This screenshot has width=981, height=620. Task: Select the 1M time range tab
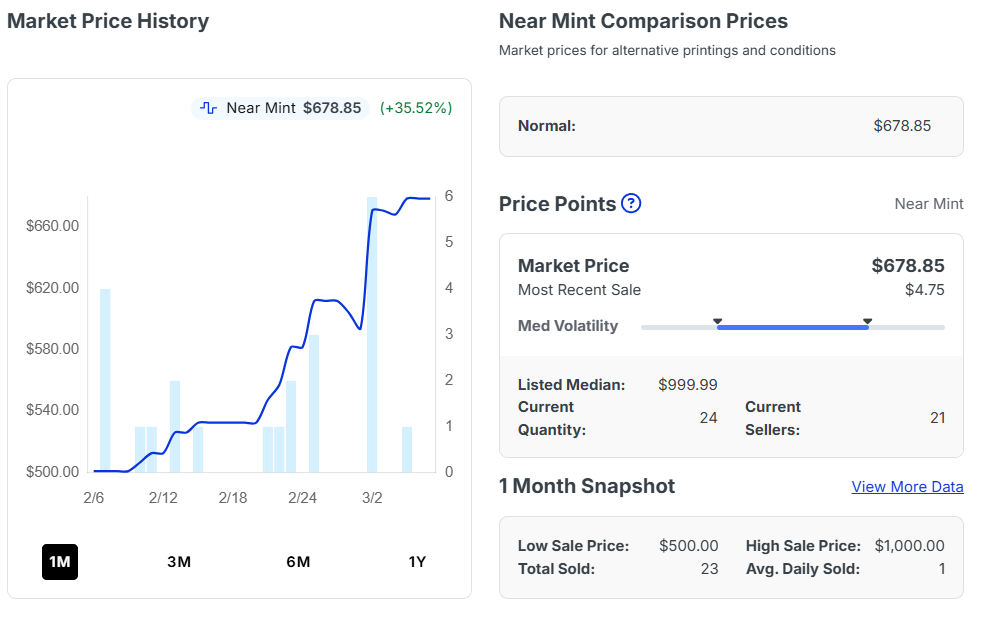click(x=60, y=562)
